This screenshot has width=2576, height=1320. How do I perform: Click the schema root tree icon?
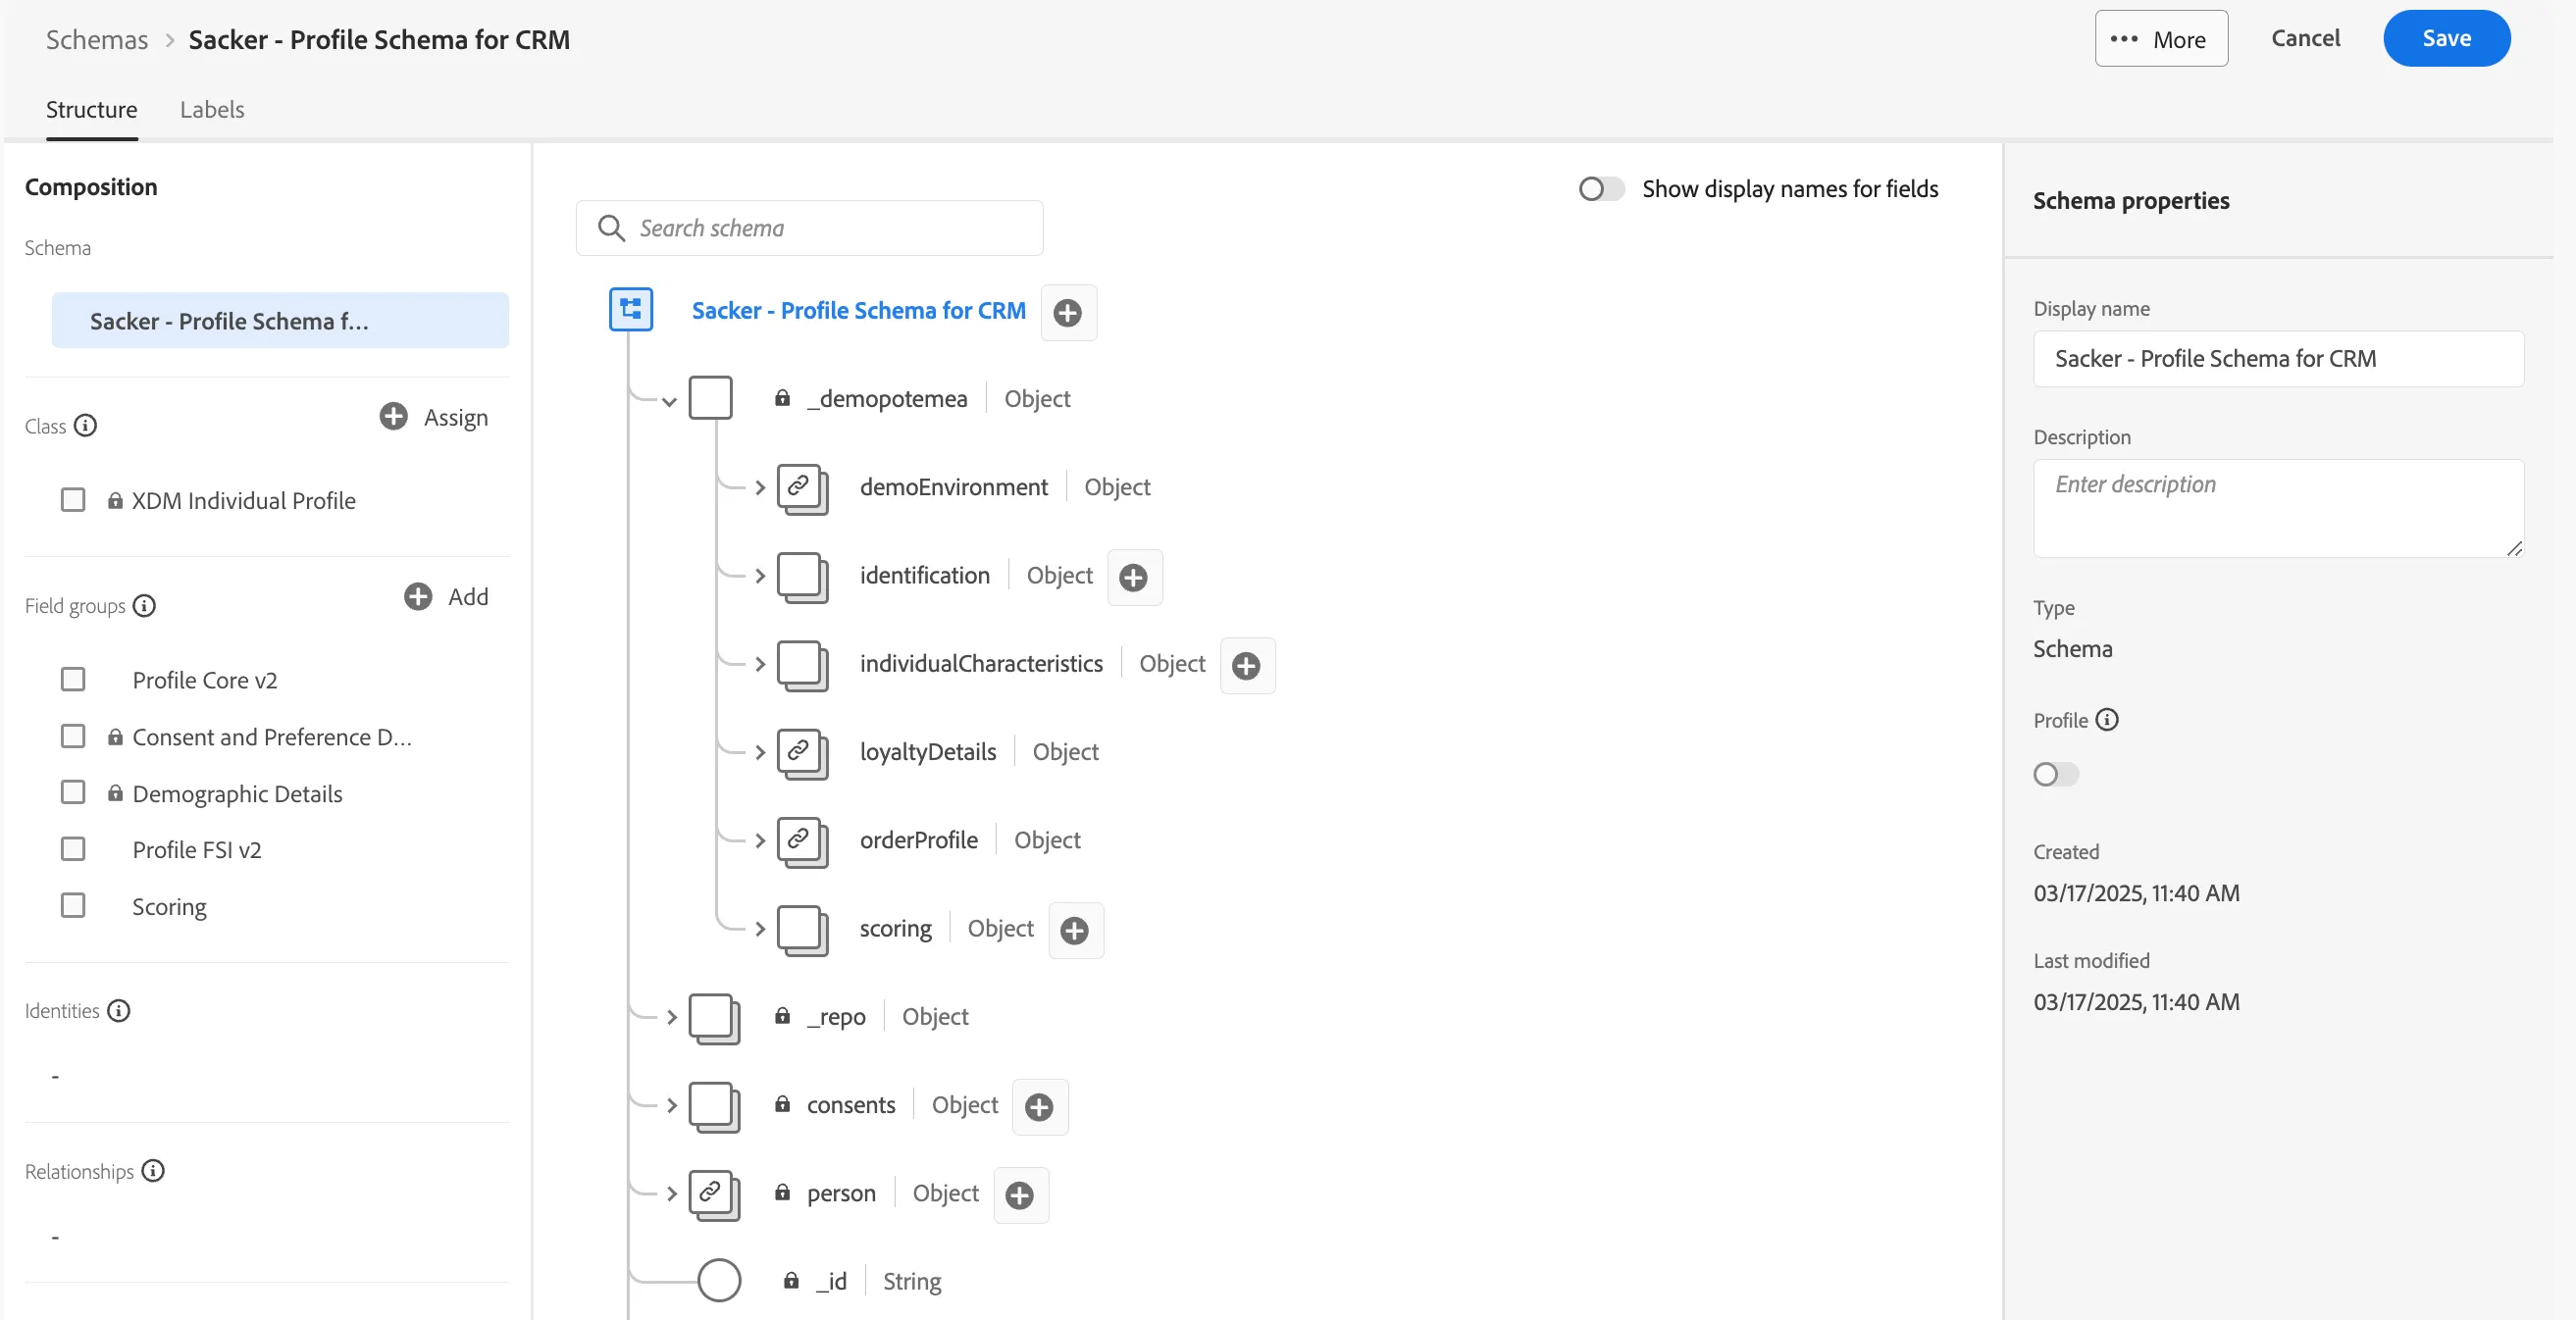[631, 310]
